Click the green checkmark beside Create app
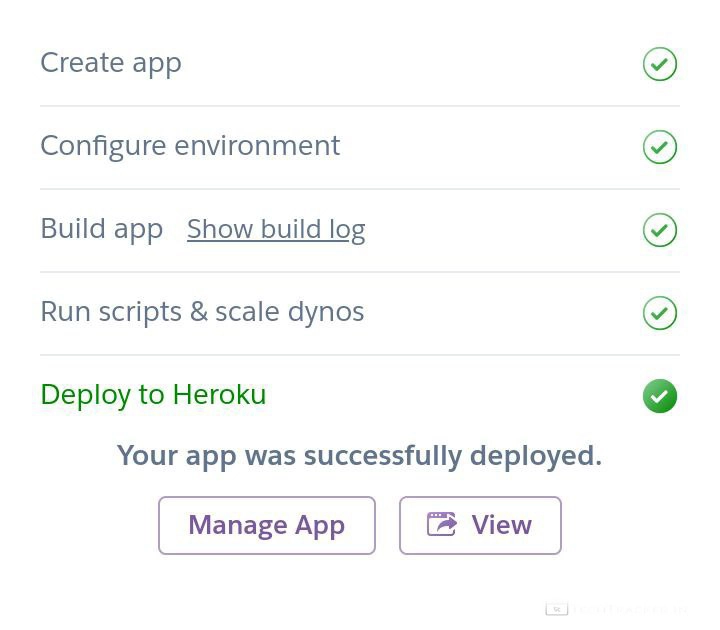Screen dimensions: 720x630 coord(660,64)
